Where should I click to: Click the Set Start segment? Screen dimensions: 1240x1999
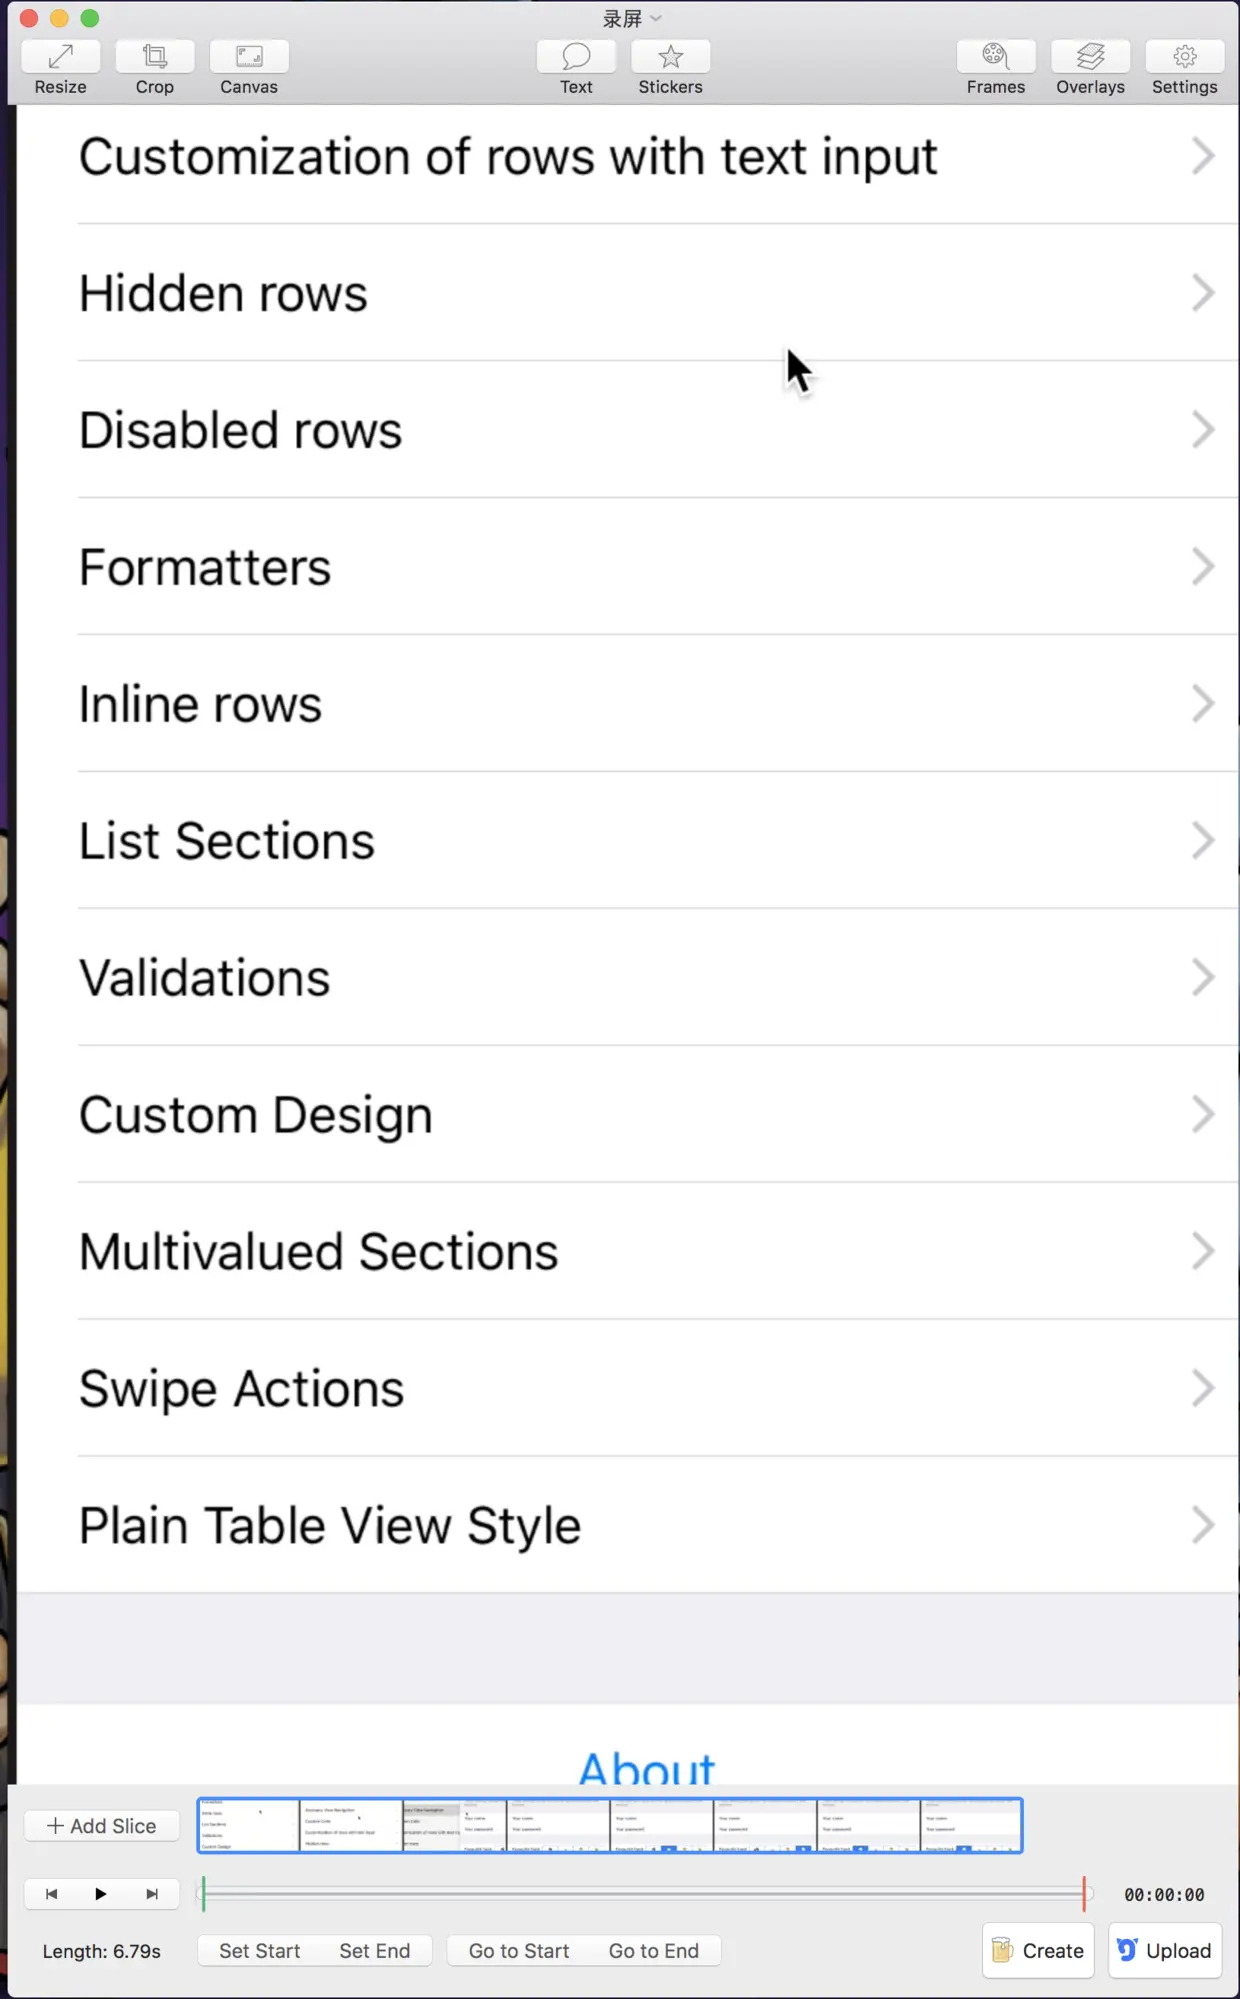click(259, 1951)
